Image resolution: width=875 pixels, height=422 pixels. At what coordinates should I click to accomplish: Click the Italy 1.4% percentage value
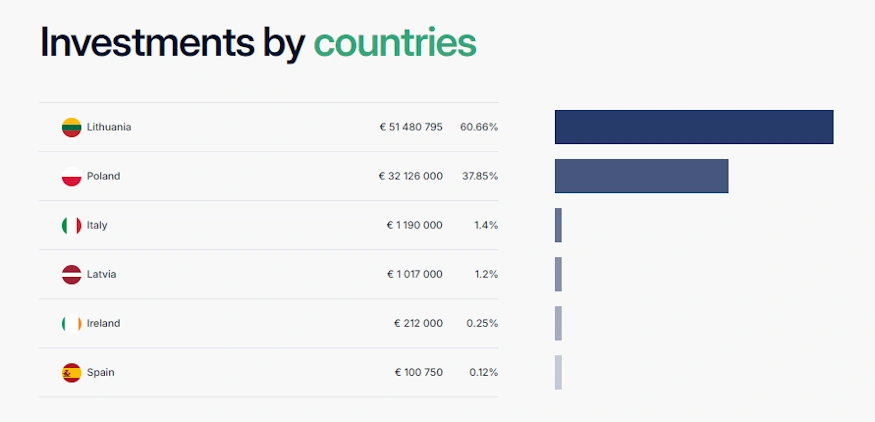[x=486, y=225]
